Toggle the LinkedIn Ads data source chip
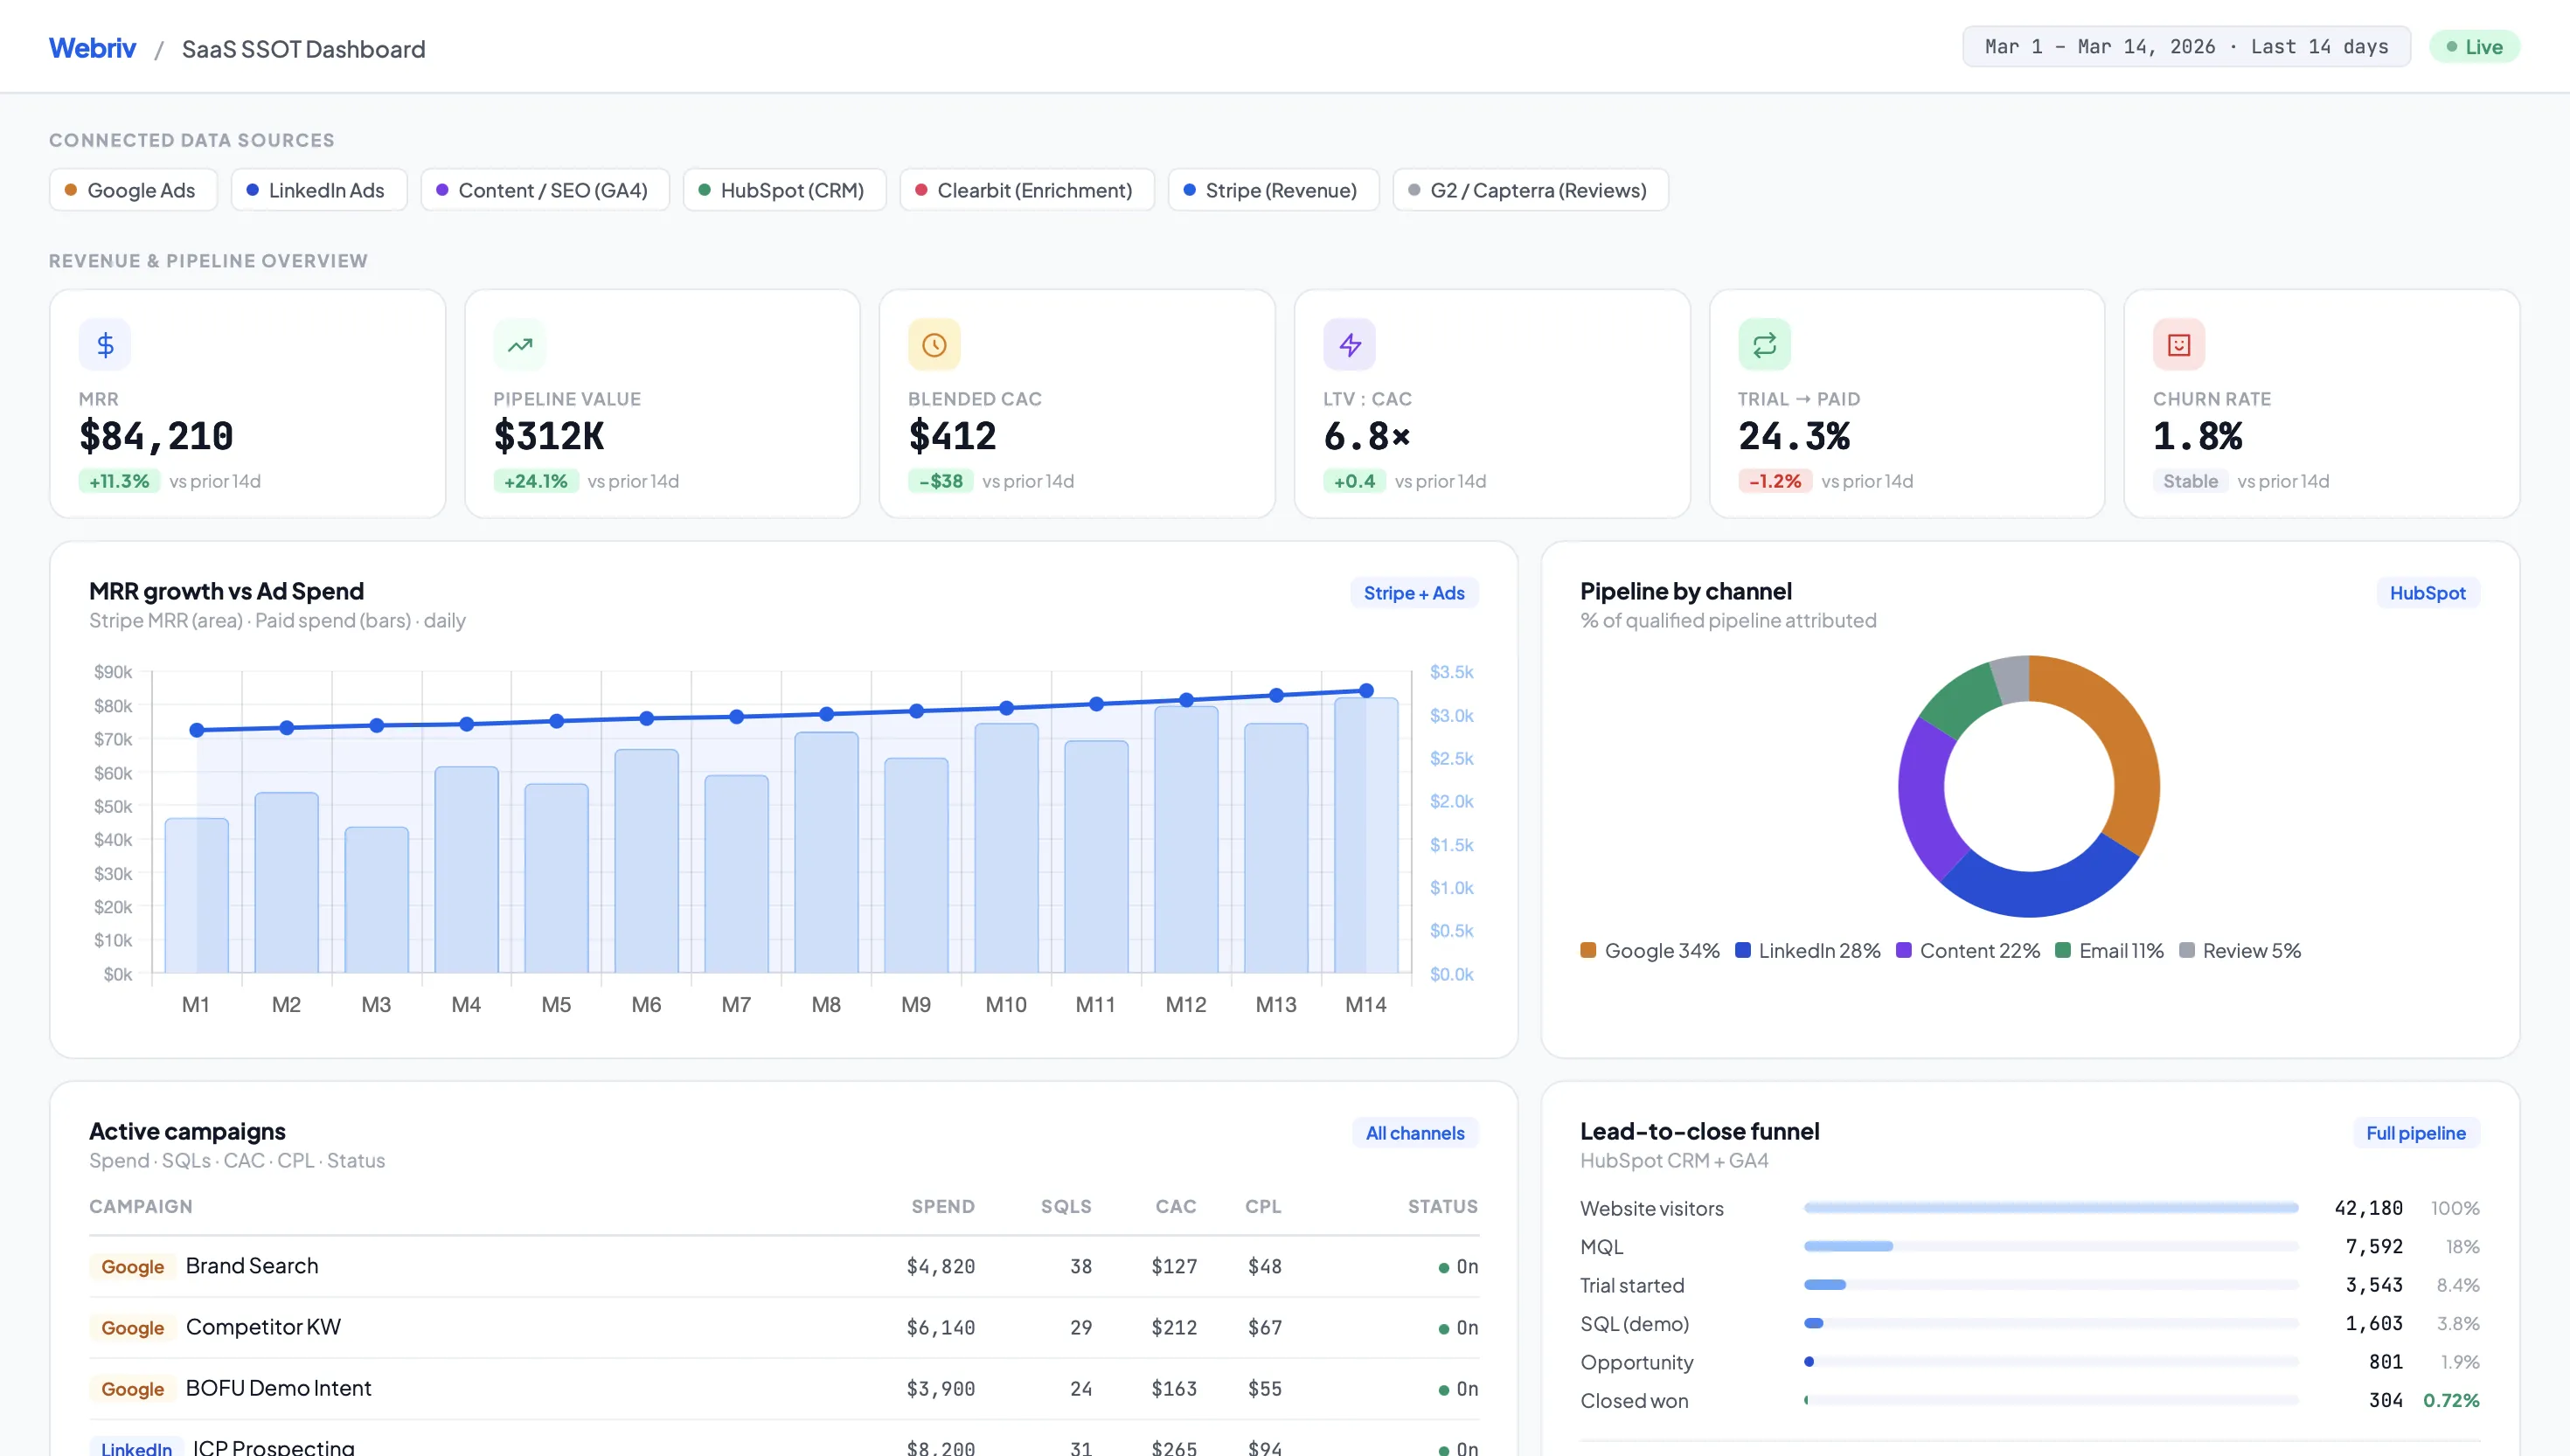Image resolution: width=2570 pixels, height=1456 pixels. [318, 190]
